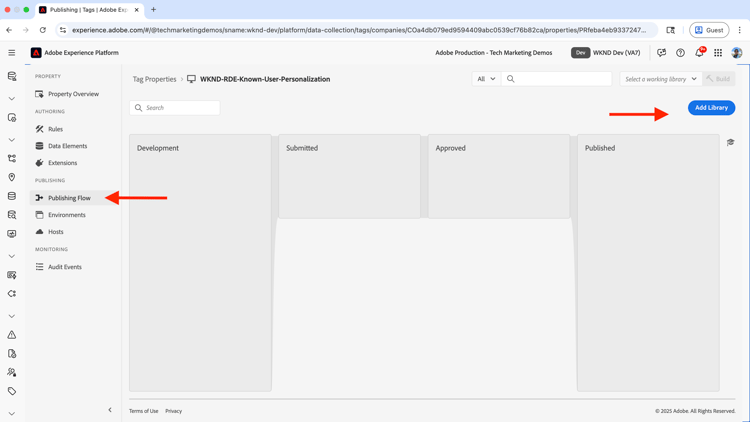Screen dimensions: 750x422
Task: Open the monitoring screen rail icon
Action: 12,234
